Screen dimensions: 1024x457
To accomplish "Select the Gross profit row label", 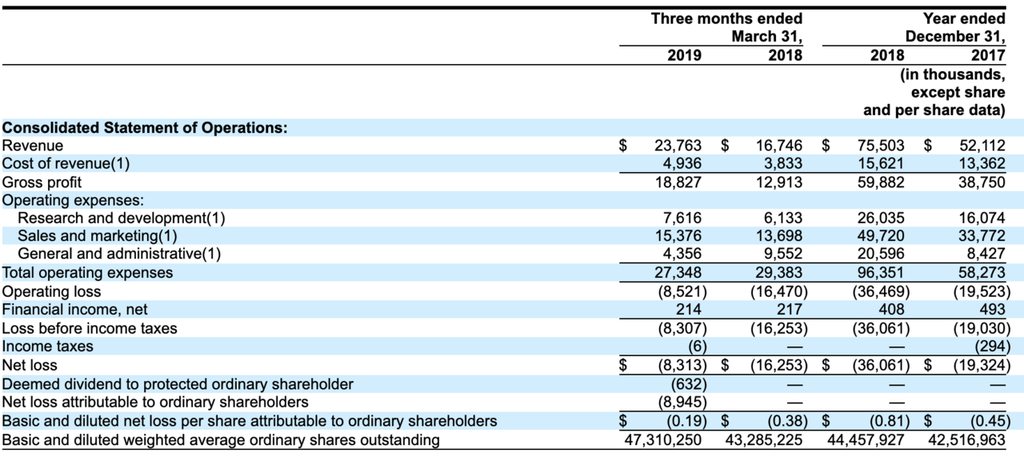I will [x=42, y=183].
